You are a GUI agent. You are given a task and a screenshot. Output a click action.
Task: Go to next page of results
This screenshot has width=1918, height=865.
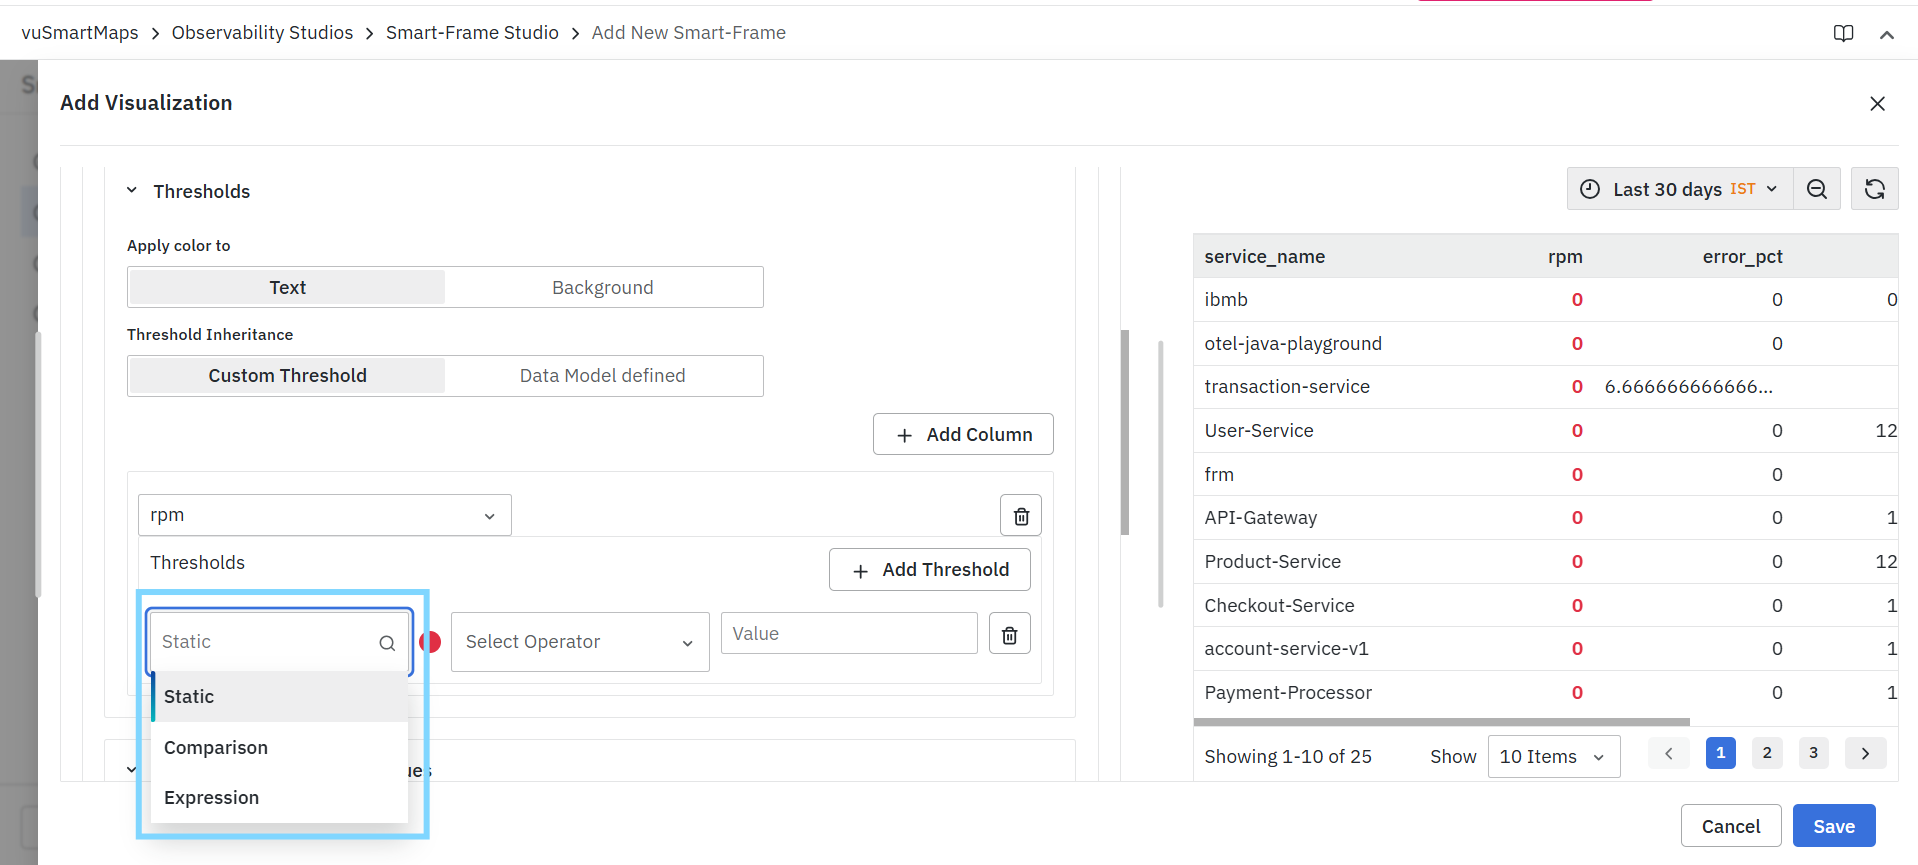pyautogui.click(x=1865, y=753)
